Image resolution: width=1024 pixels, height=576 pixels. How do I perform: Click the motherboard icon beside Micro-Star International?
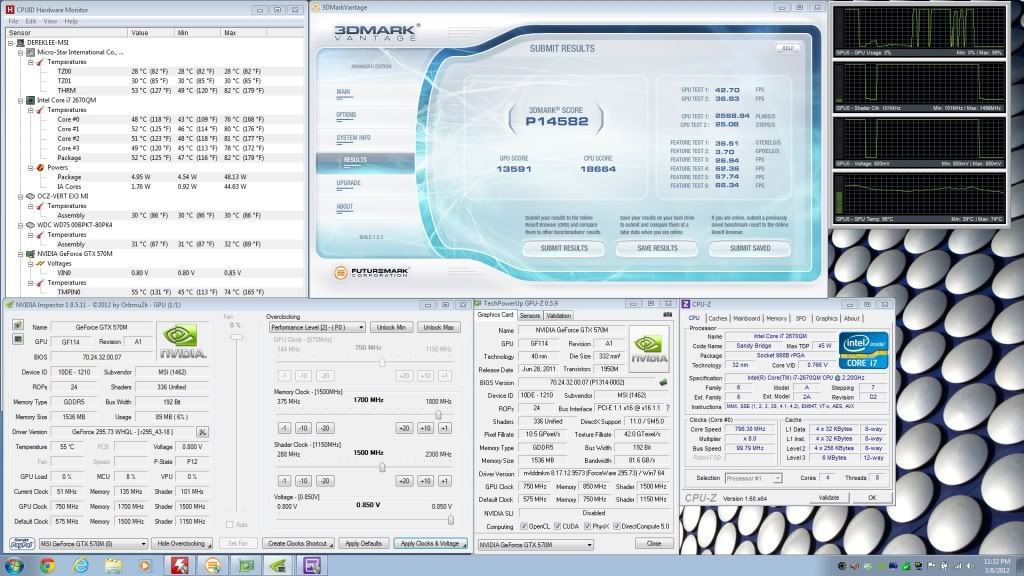tap(30, 52)
